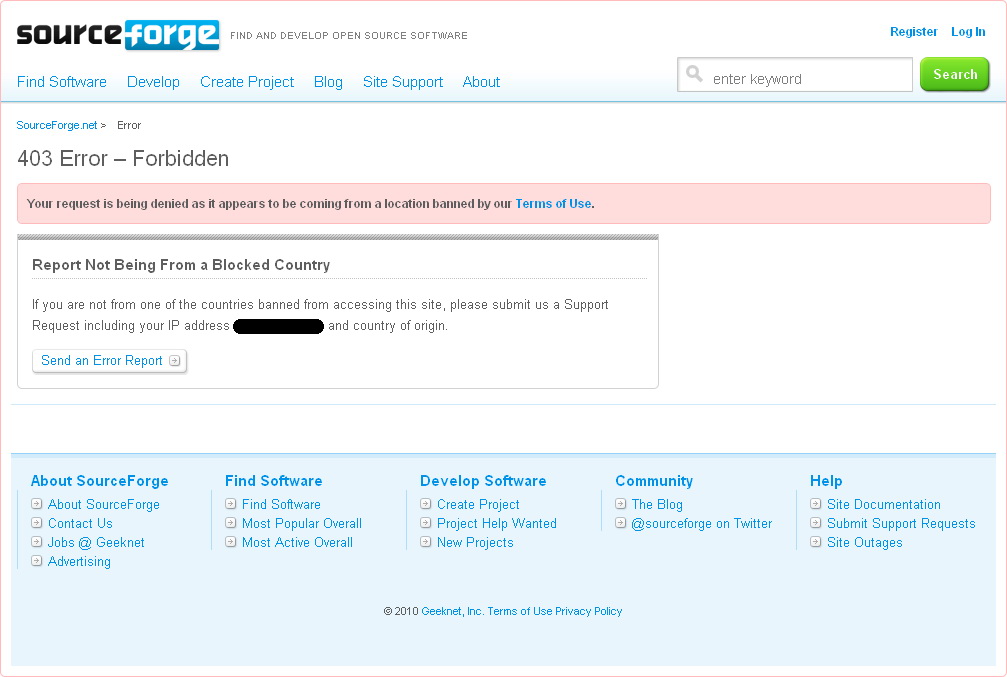Open the New Projects footer link

(475, 543)
